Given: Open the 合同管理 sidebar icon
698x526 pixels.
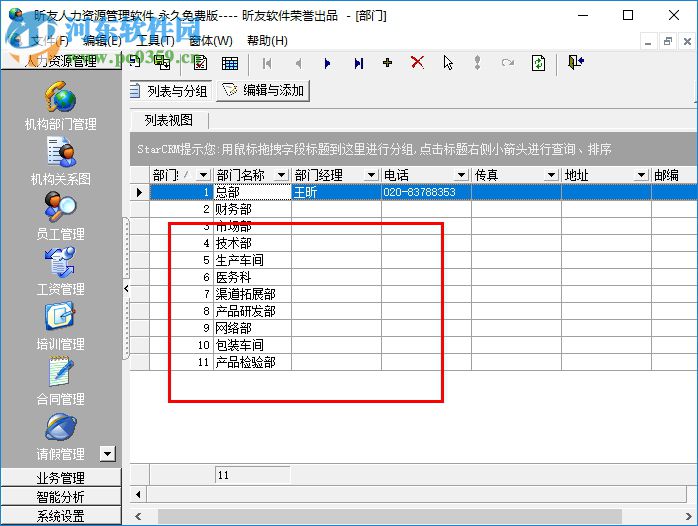Looking at the screenshot, I should tap(60, 372).
